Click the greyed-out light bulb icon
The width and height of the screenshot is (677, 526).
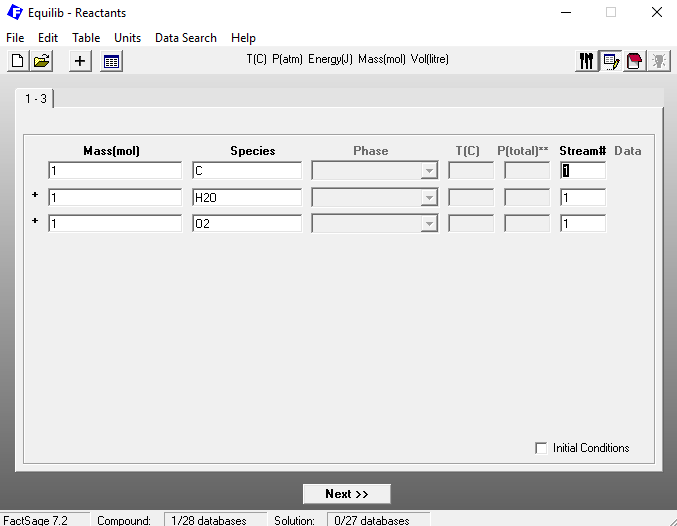coord(659,61)
